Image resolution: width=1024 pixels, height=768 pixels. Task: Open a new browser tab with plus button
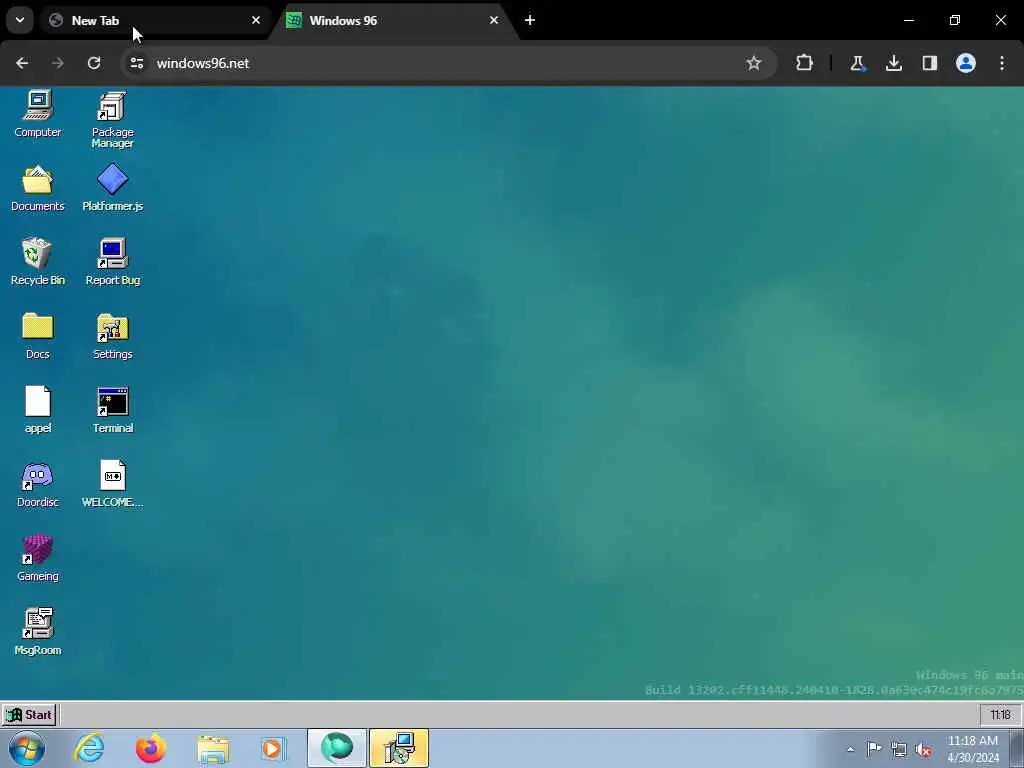pyautogui.click(x=530, y=20)
